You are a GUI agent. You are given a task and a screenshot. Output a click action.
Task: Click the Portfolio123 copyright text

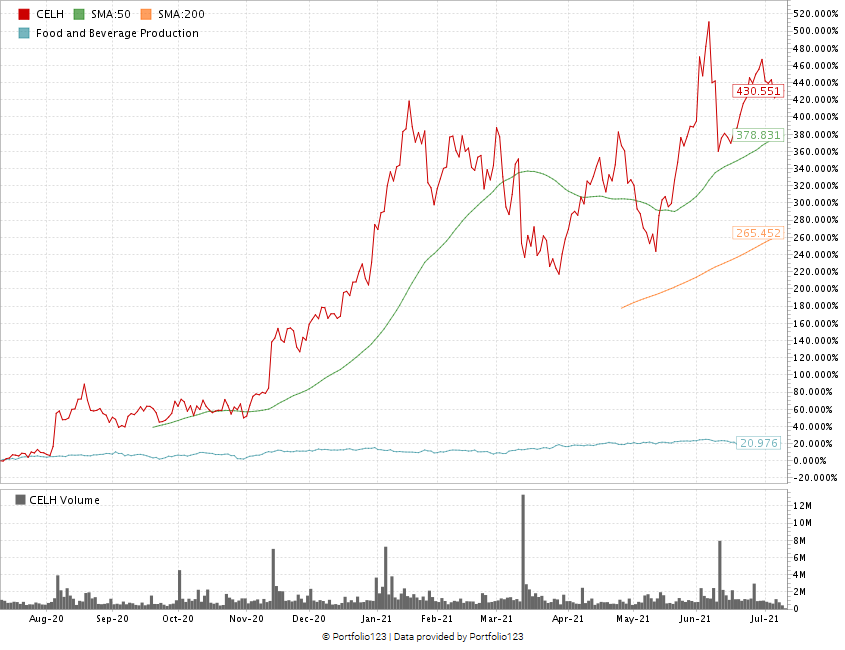(354, 637)
